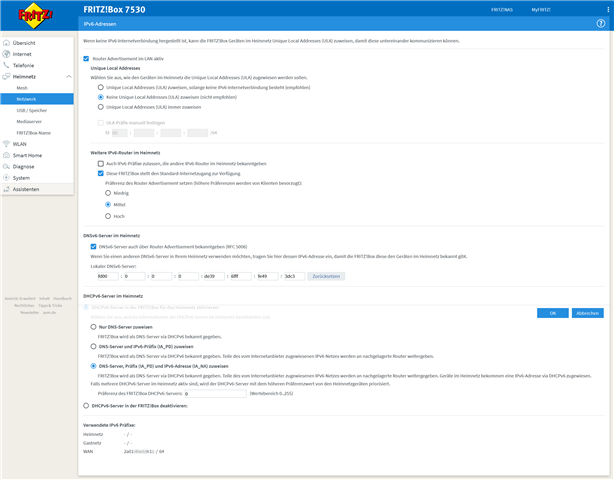Screen dimensions: 614x480
Task: Open MyFRITZ! link in header
Action: click(541, 10)
